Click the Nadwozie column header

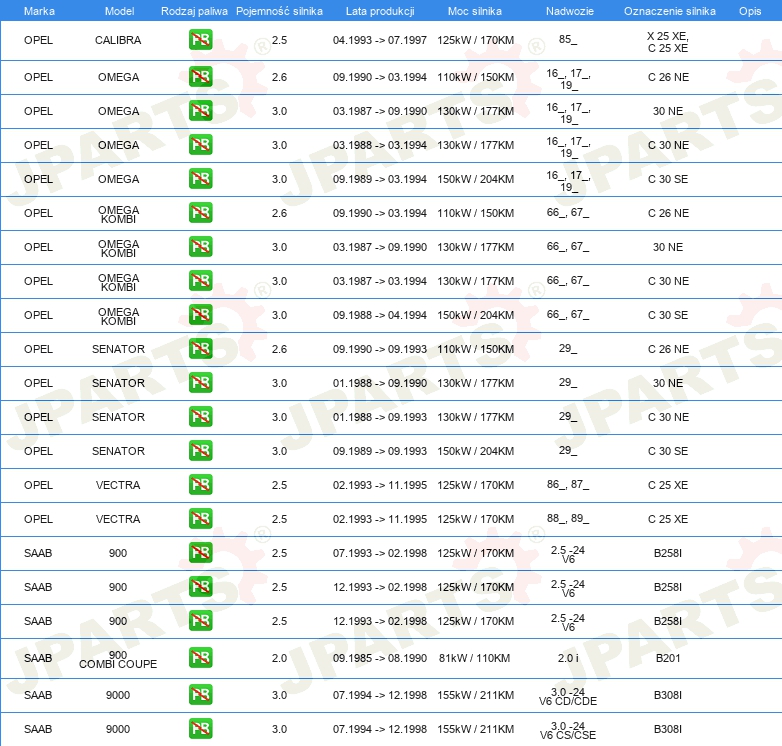[570, 11]
